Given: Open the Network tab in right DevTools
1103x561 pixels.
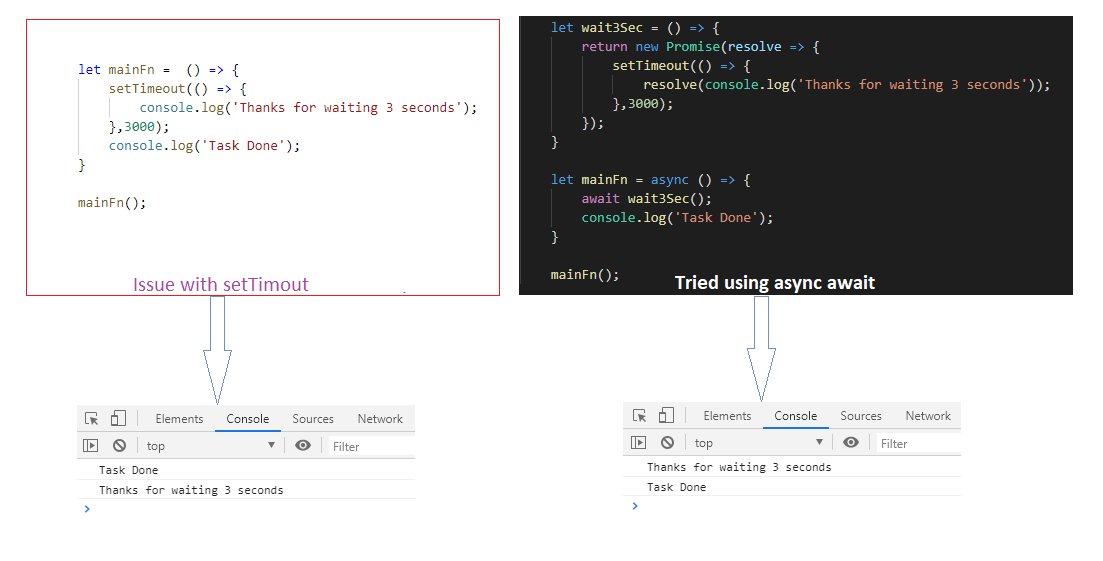Looking at the screenshot, I should (928, 416).
